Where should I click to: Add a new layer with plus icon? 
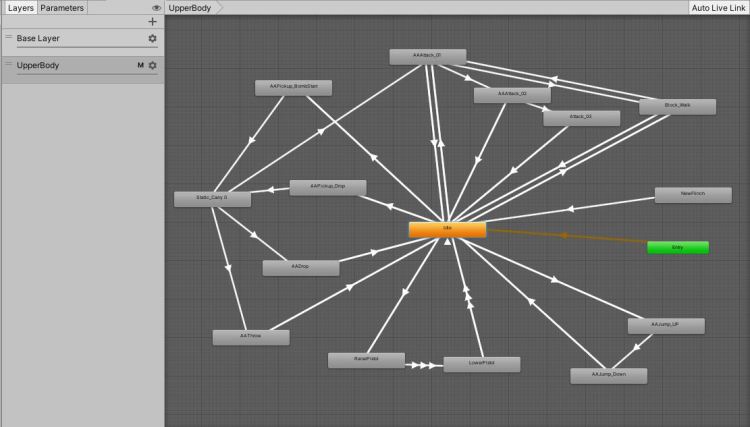click(152, 21)
